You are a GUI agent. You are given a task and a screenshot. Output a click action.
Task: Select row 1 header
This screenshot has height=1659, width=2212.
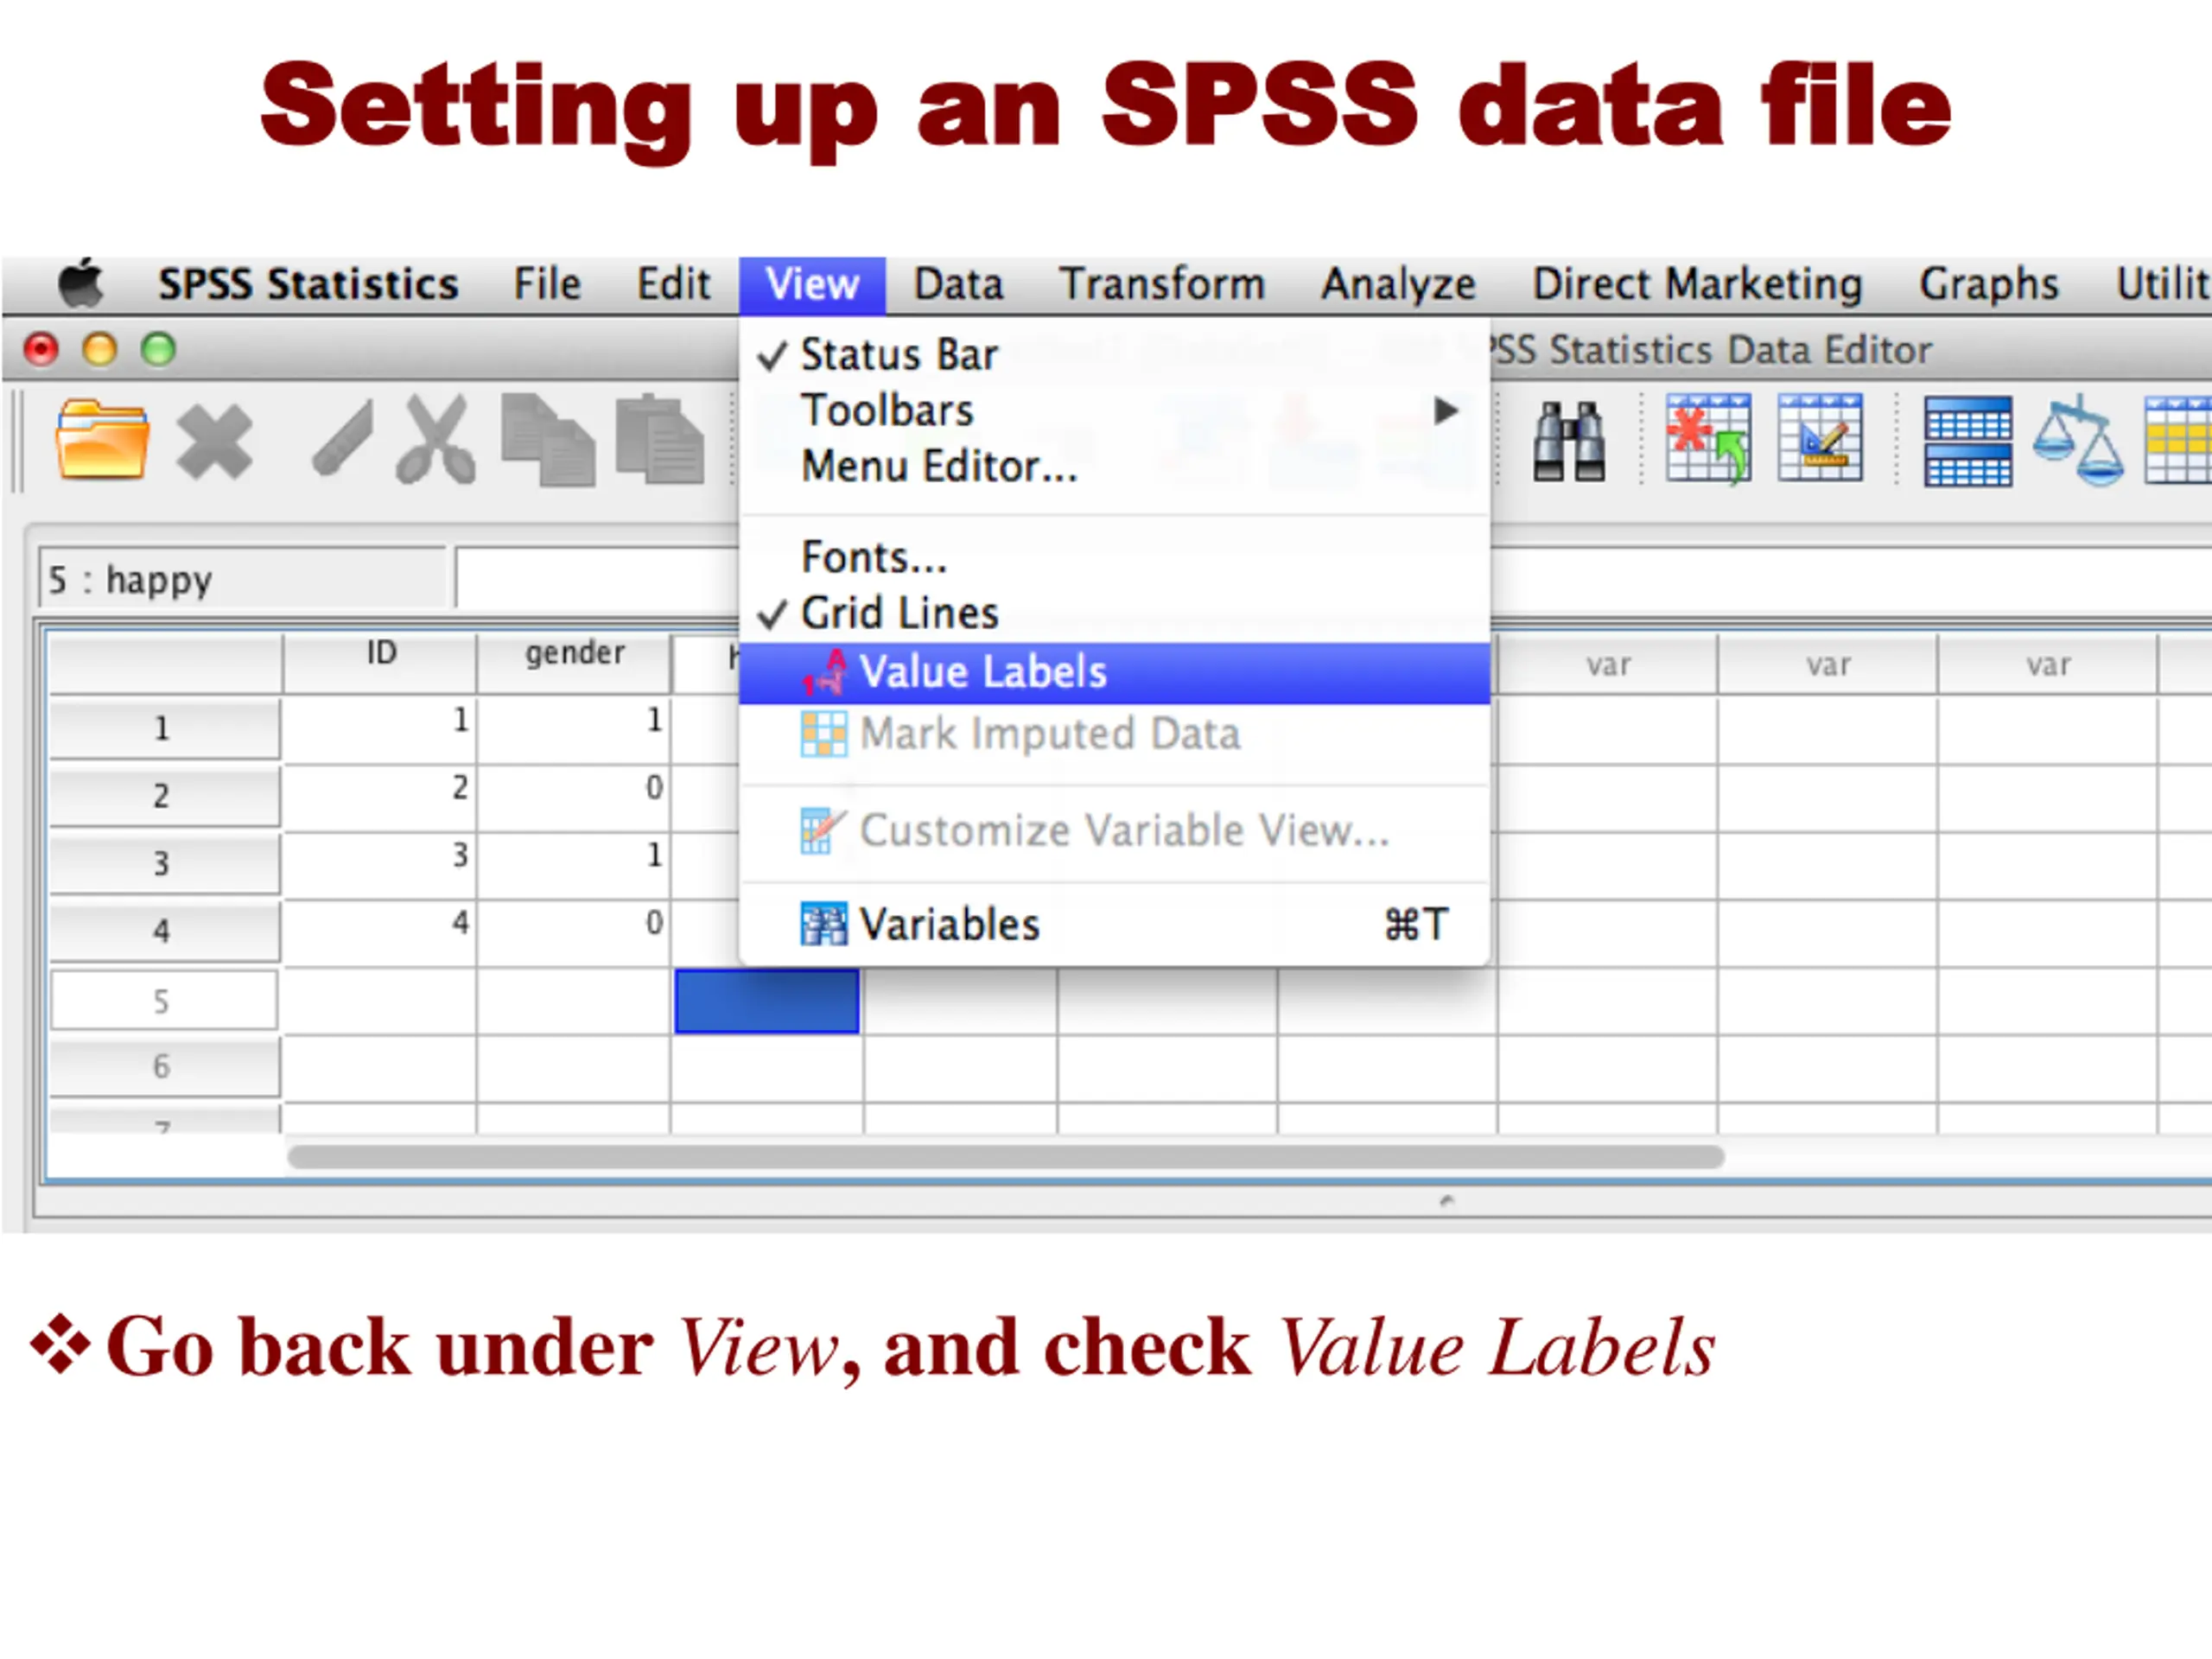[164, 729]
